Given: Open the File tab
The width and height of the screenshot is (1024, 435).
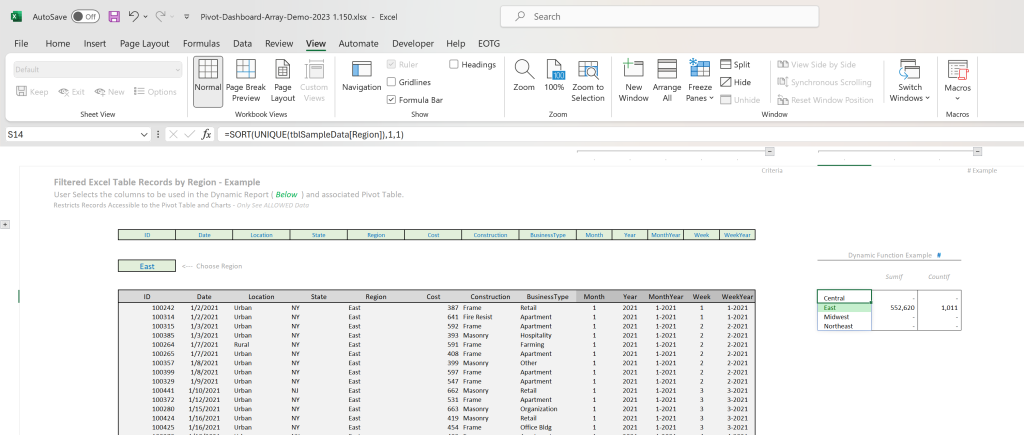Looking at the screenshot, I should click(21, 44).
